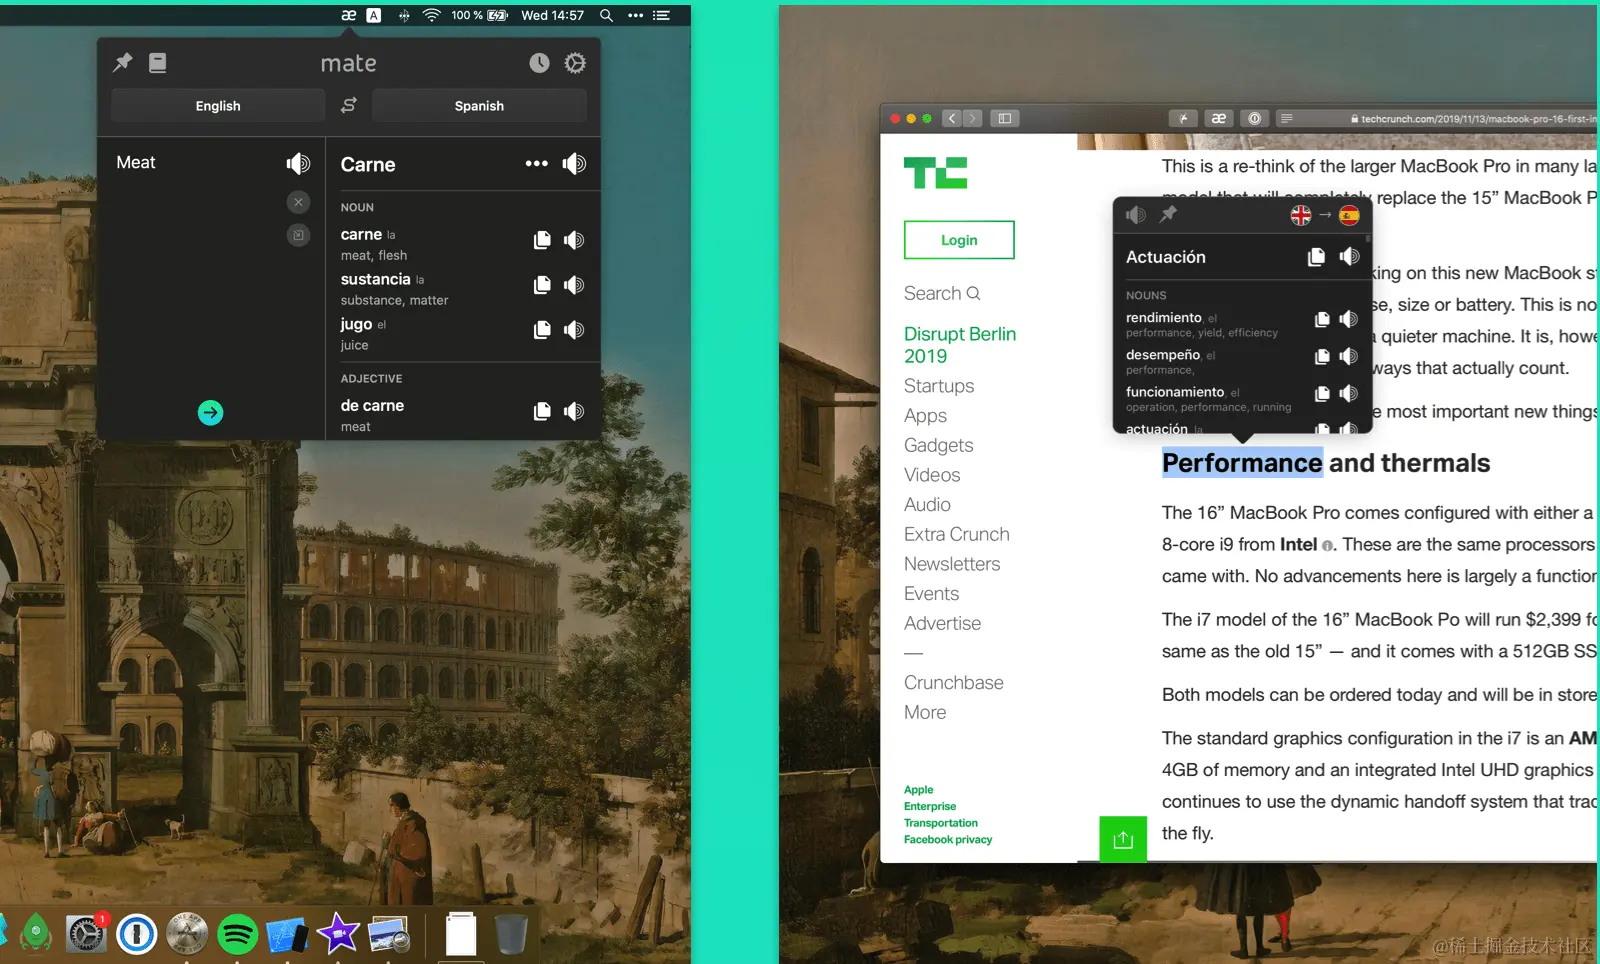This screenshot has width=1600, height=964.
Task: Open Wi-Fi menu bar status
Action: click(431, 15)
